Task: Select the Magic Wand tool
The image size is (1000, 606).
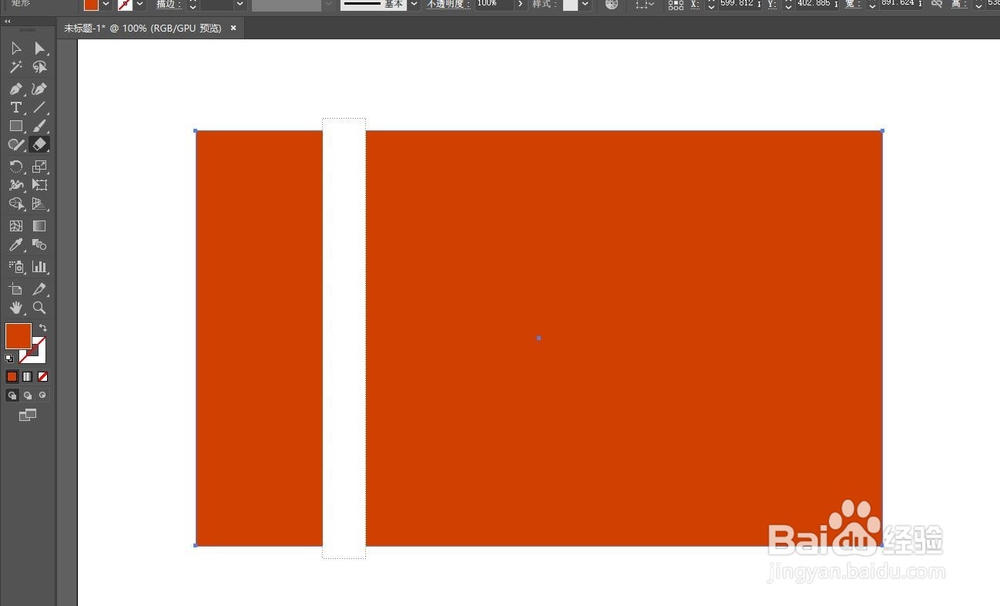Action: point(16,67)
